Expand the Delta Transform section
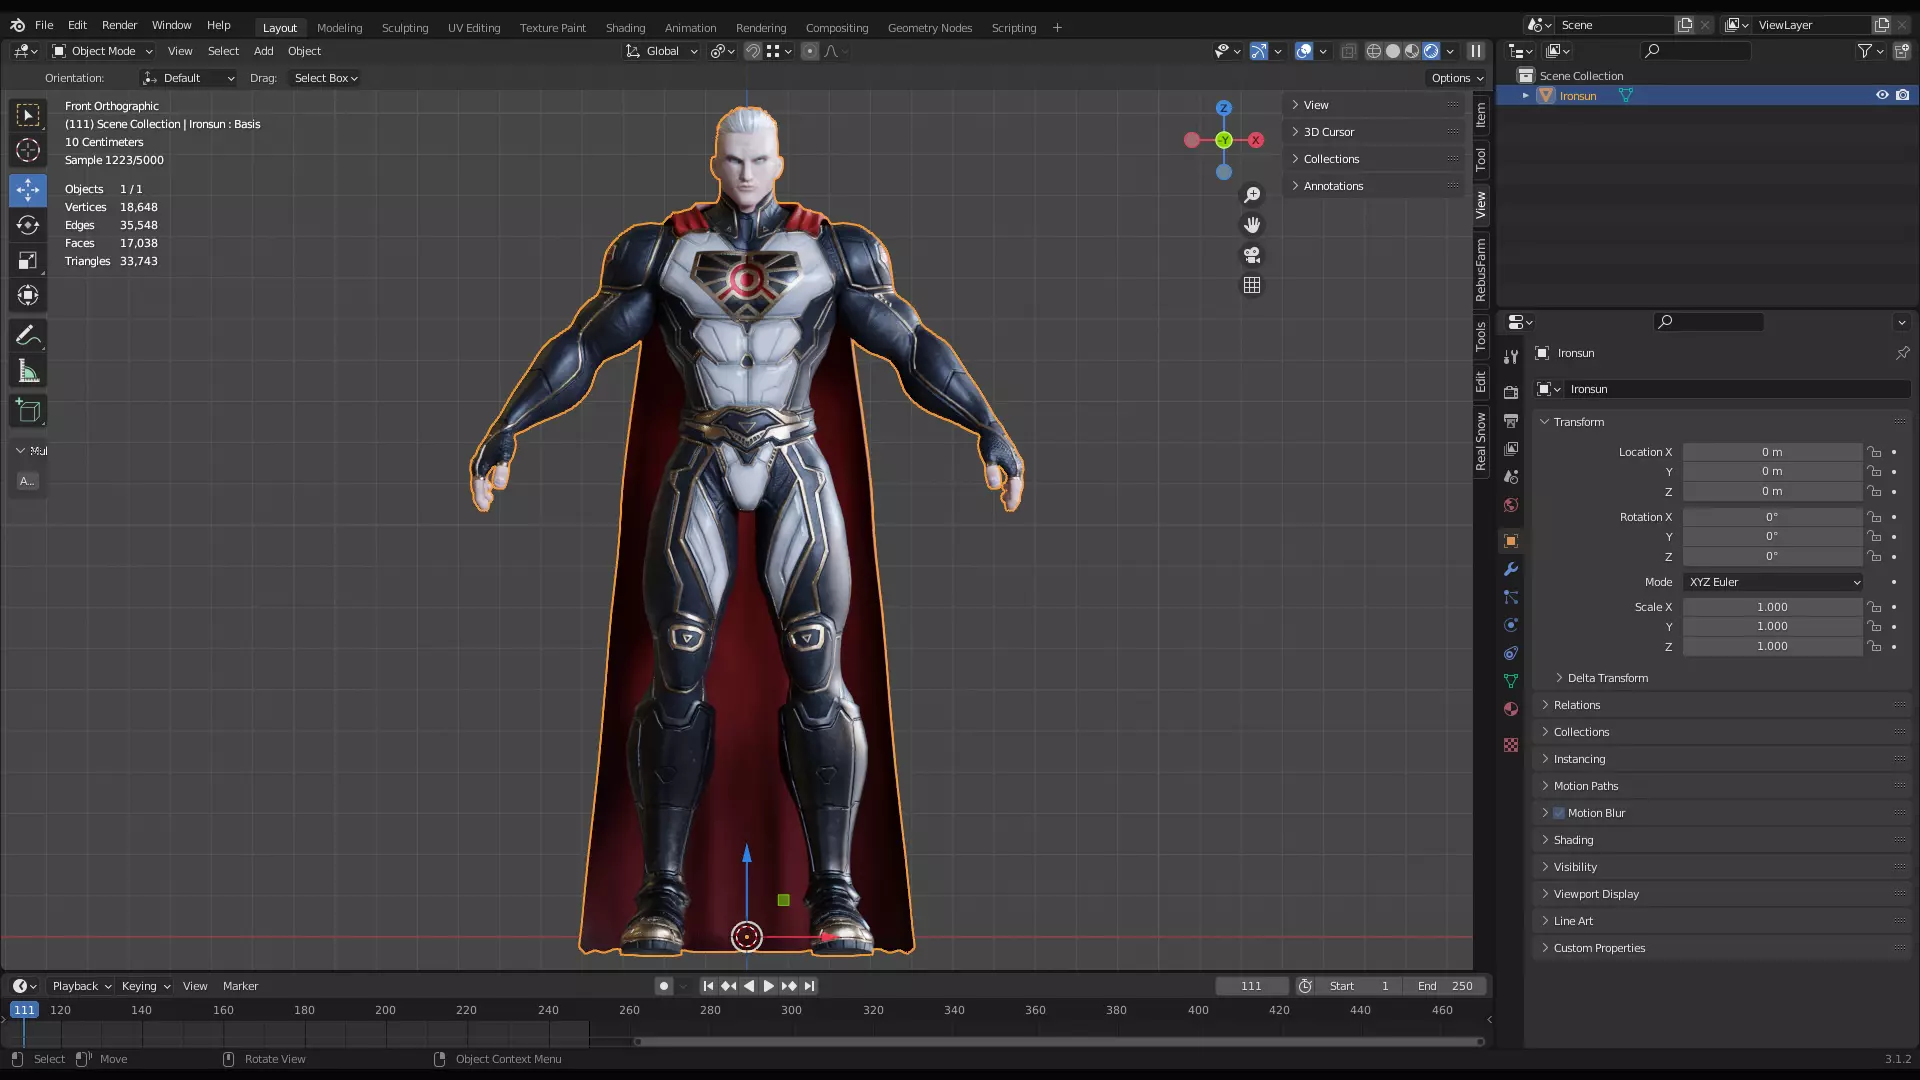Screen dimensions: 1920x1080 (x=1606, y=678)
